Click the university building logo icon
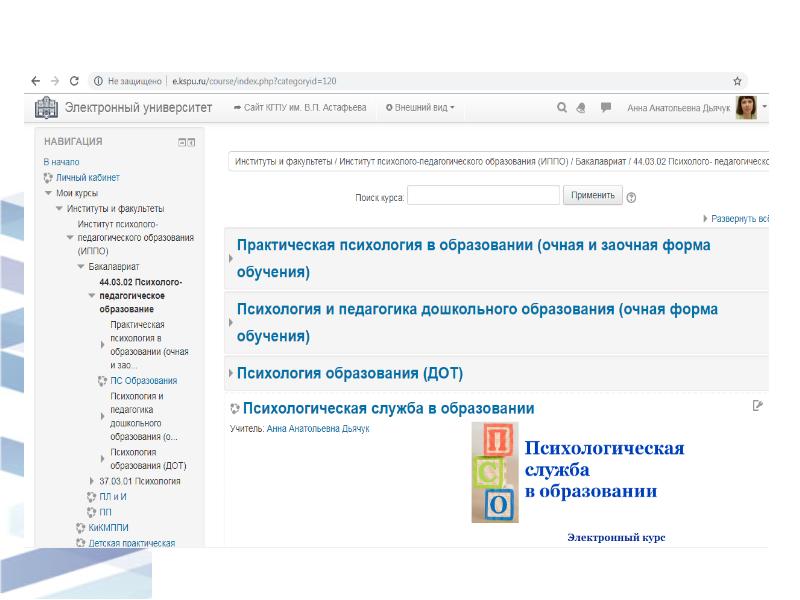The height and width of the screenshot is (600, 800). (47, 108)
